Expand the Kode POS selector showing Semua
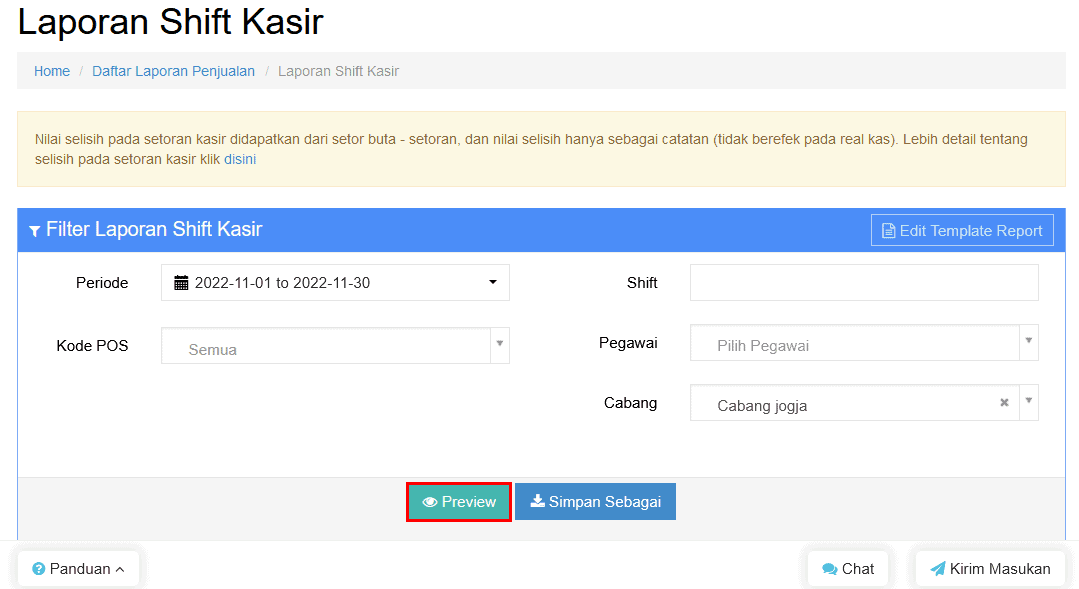 (x=500, y=343)
